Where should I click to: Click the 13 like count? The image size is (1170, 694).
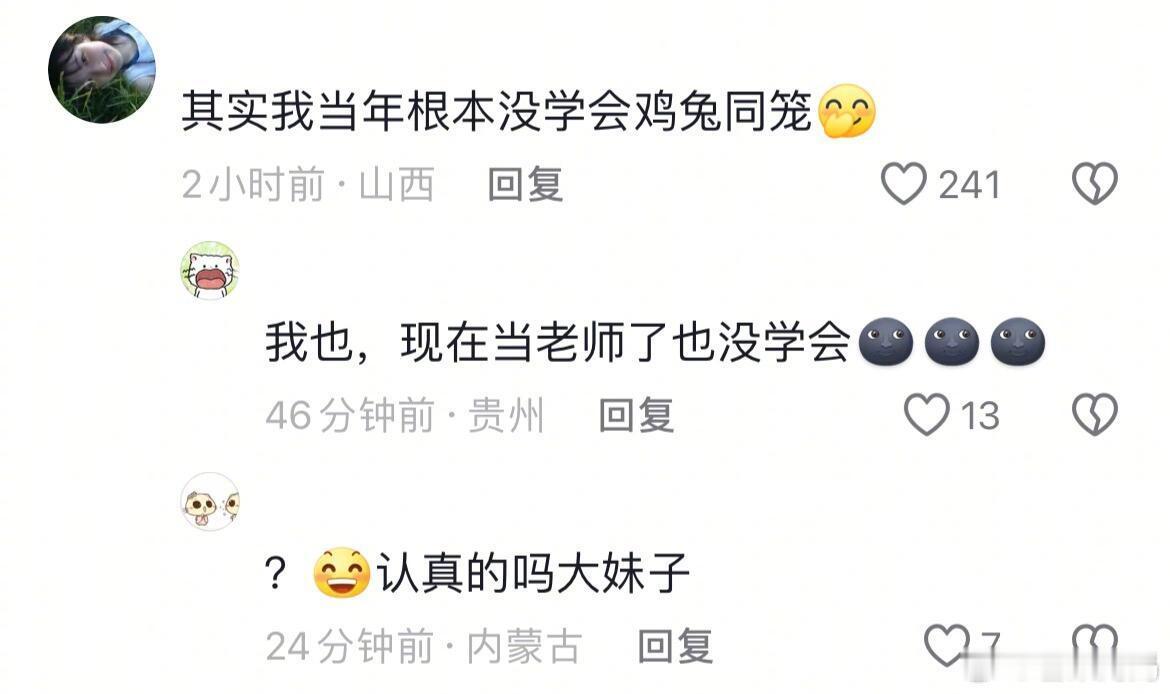tap(980, 416)
